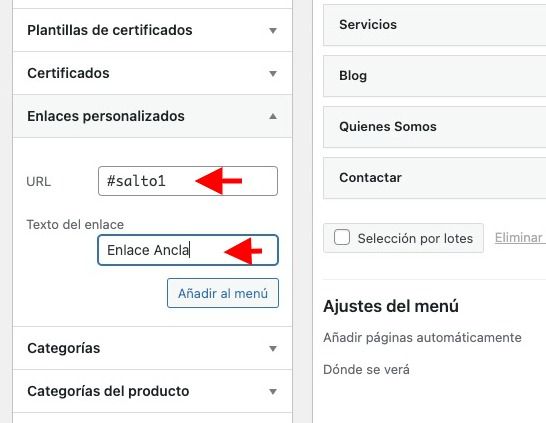Click the Selección por lotes label
Image resolution: width=546 pixels, height=423 pixels.
[415, 238]
